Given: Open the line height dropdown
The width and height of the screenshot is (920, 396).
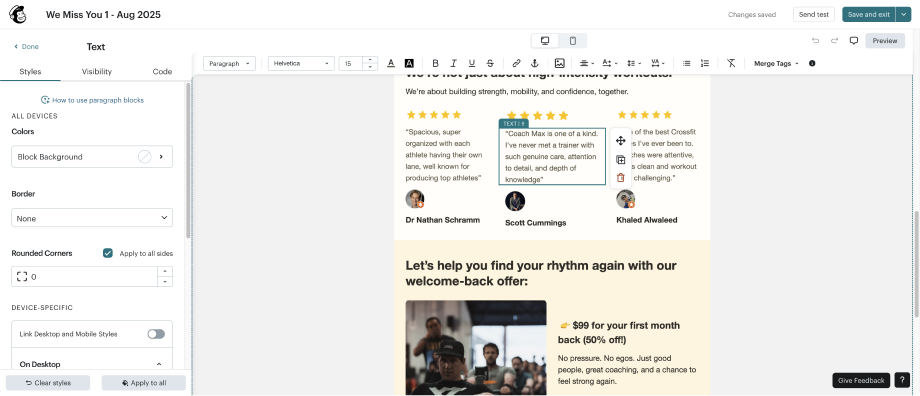Looking at the screenshot, I should tap(634, 63).
